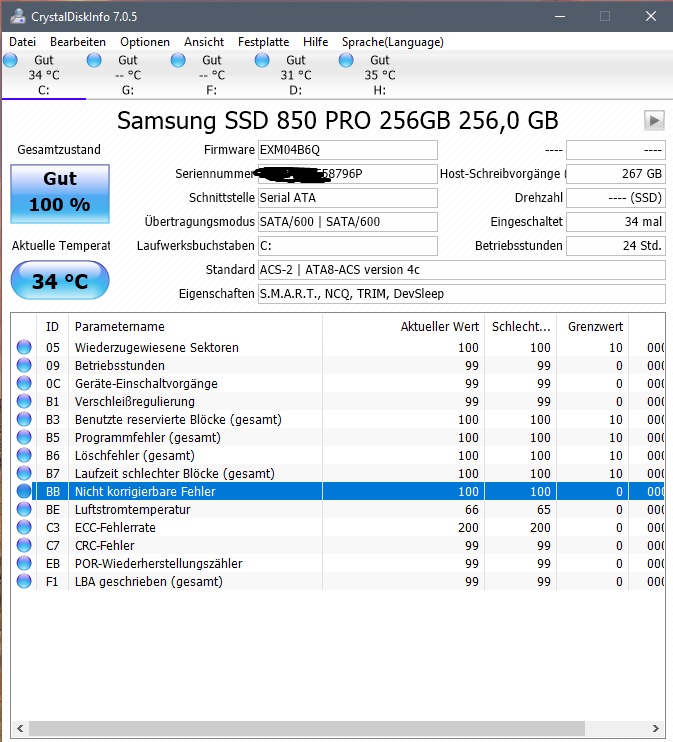Select the Luftstromtemperatur parameter name
This screenshot has height=742, width=673.
point(133,510)
